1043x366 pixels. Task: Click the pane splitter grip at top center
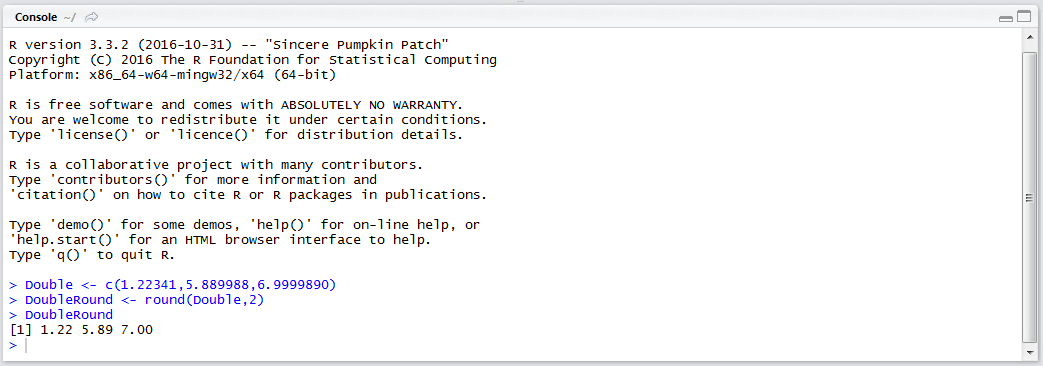coord(521,2)
